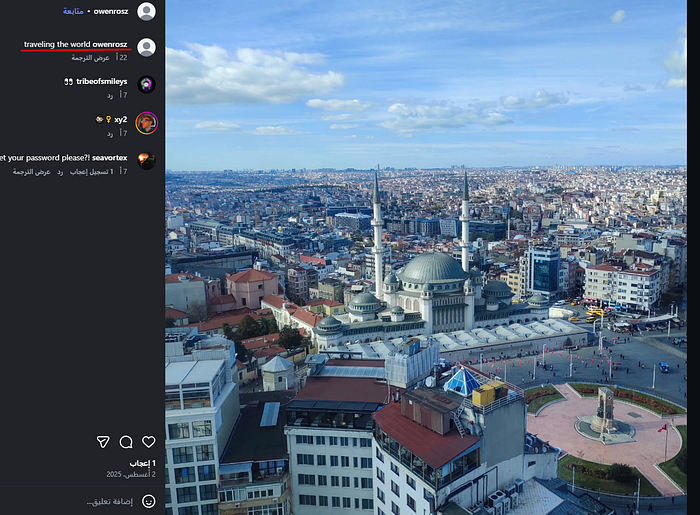
Task: Open owenrosz username in header
Action: pyautogui.click(x=111, y=11)
